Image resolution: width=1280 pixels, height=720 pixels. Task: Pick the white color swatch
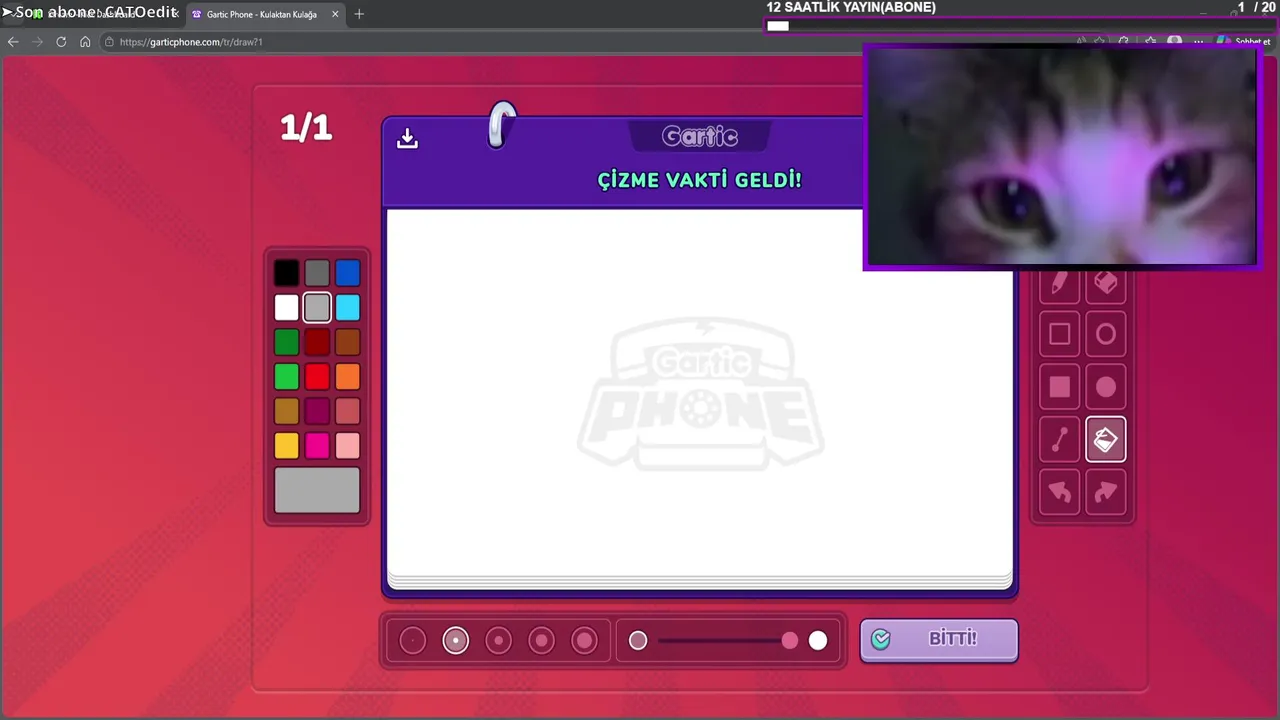287,307
